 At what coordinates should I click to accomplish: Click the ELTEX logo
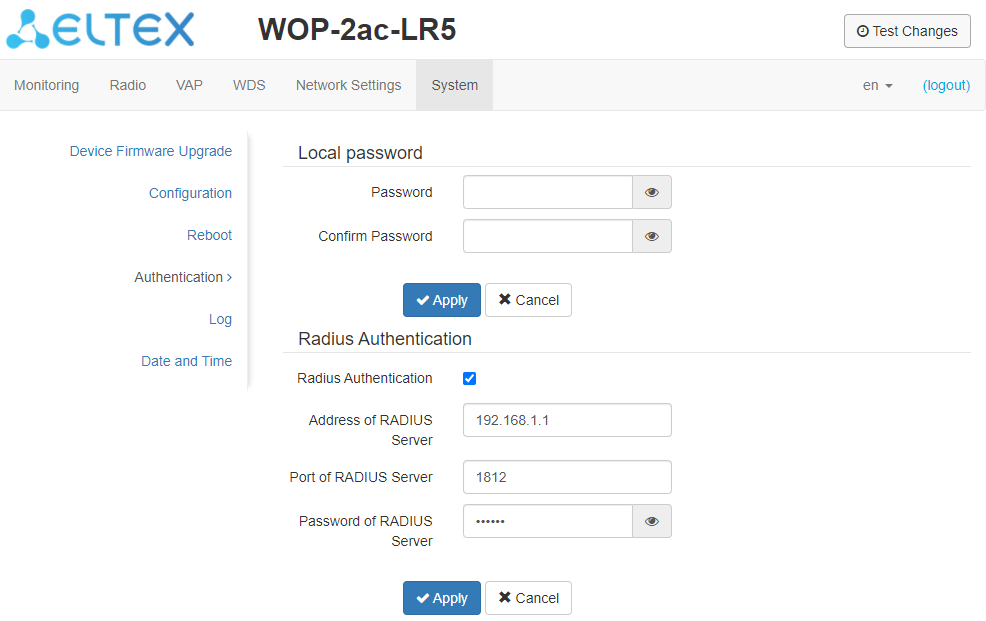(100, 30)
